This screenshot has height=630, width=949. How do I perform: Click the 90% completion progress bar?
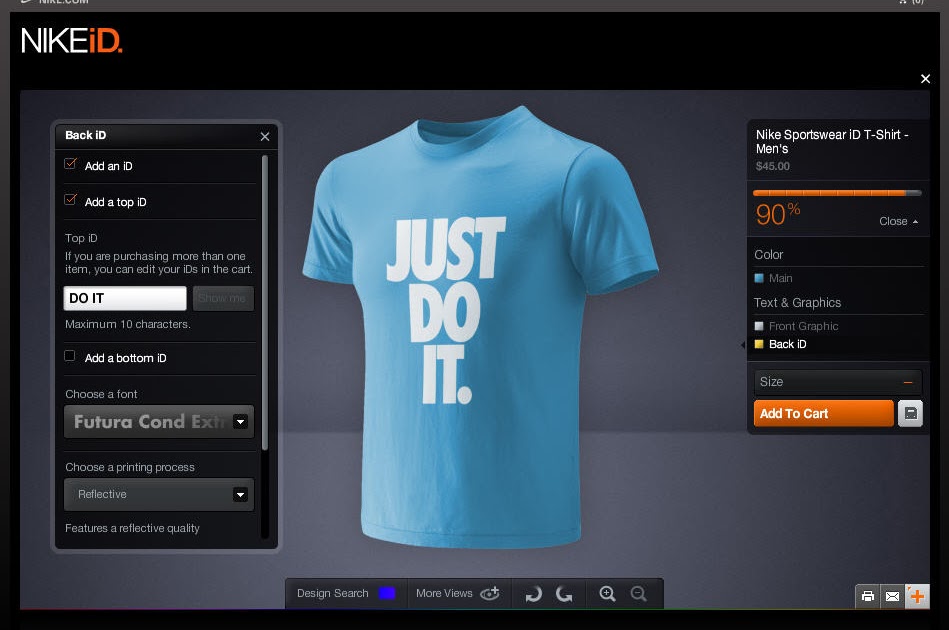pos(837,193)
